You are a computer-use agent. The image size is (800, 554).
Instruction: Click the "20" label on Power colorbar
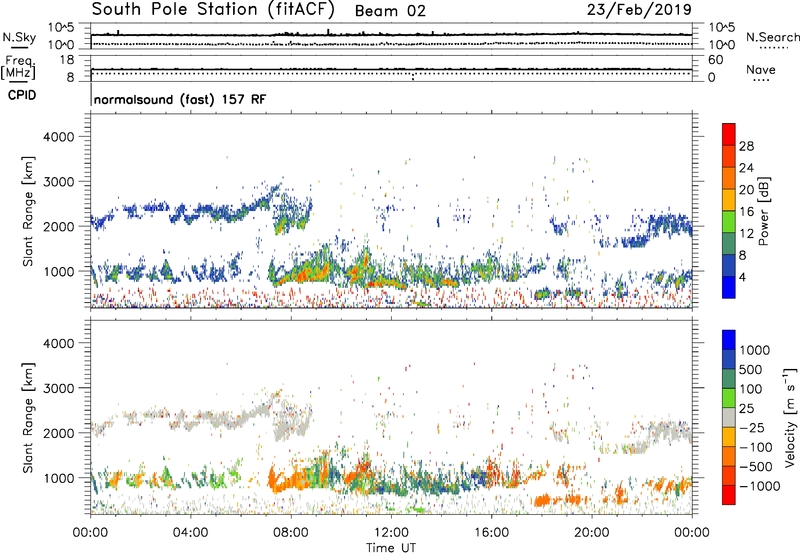[x=746, y=190]
